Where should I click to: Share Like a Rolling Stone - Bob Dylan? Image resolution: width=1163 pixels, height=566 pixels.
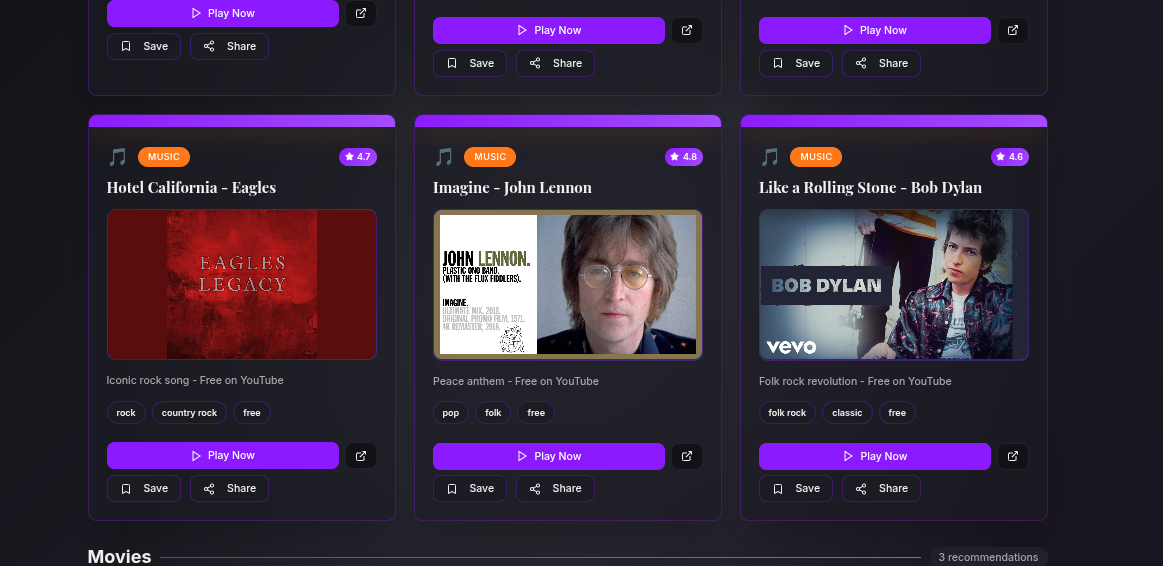coord(881,488)
